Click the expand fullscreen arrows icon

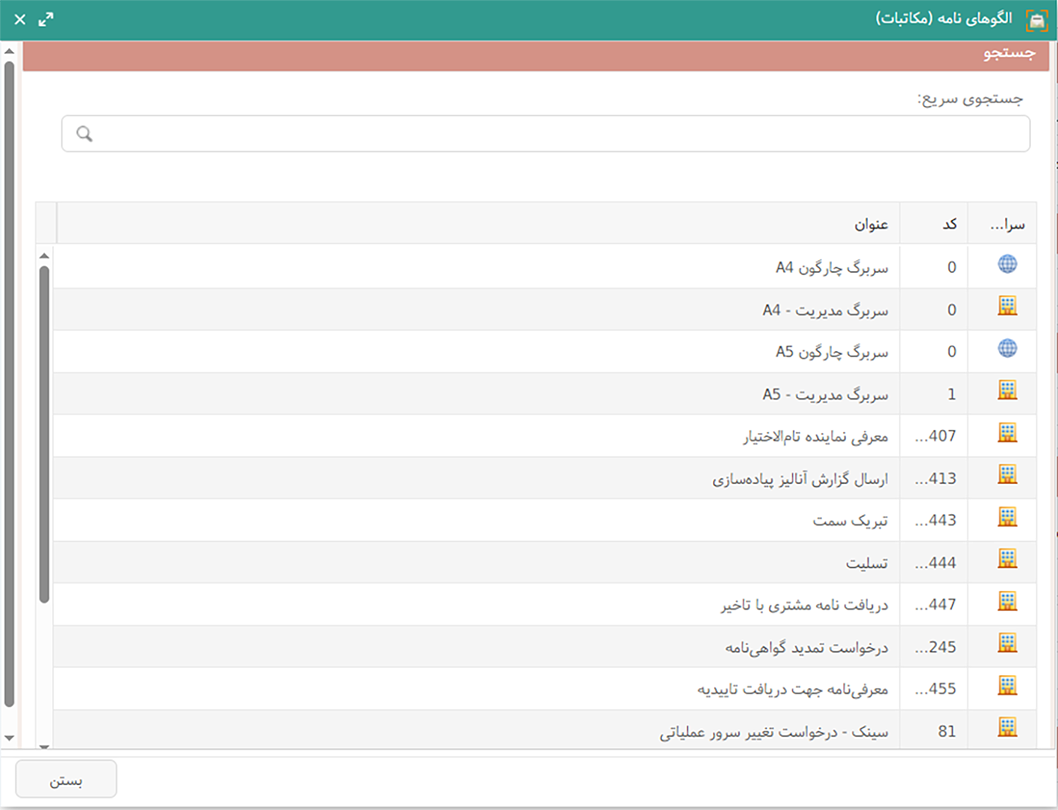coord(46,20)
